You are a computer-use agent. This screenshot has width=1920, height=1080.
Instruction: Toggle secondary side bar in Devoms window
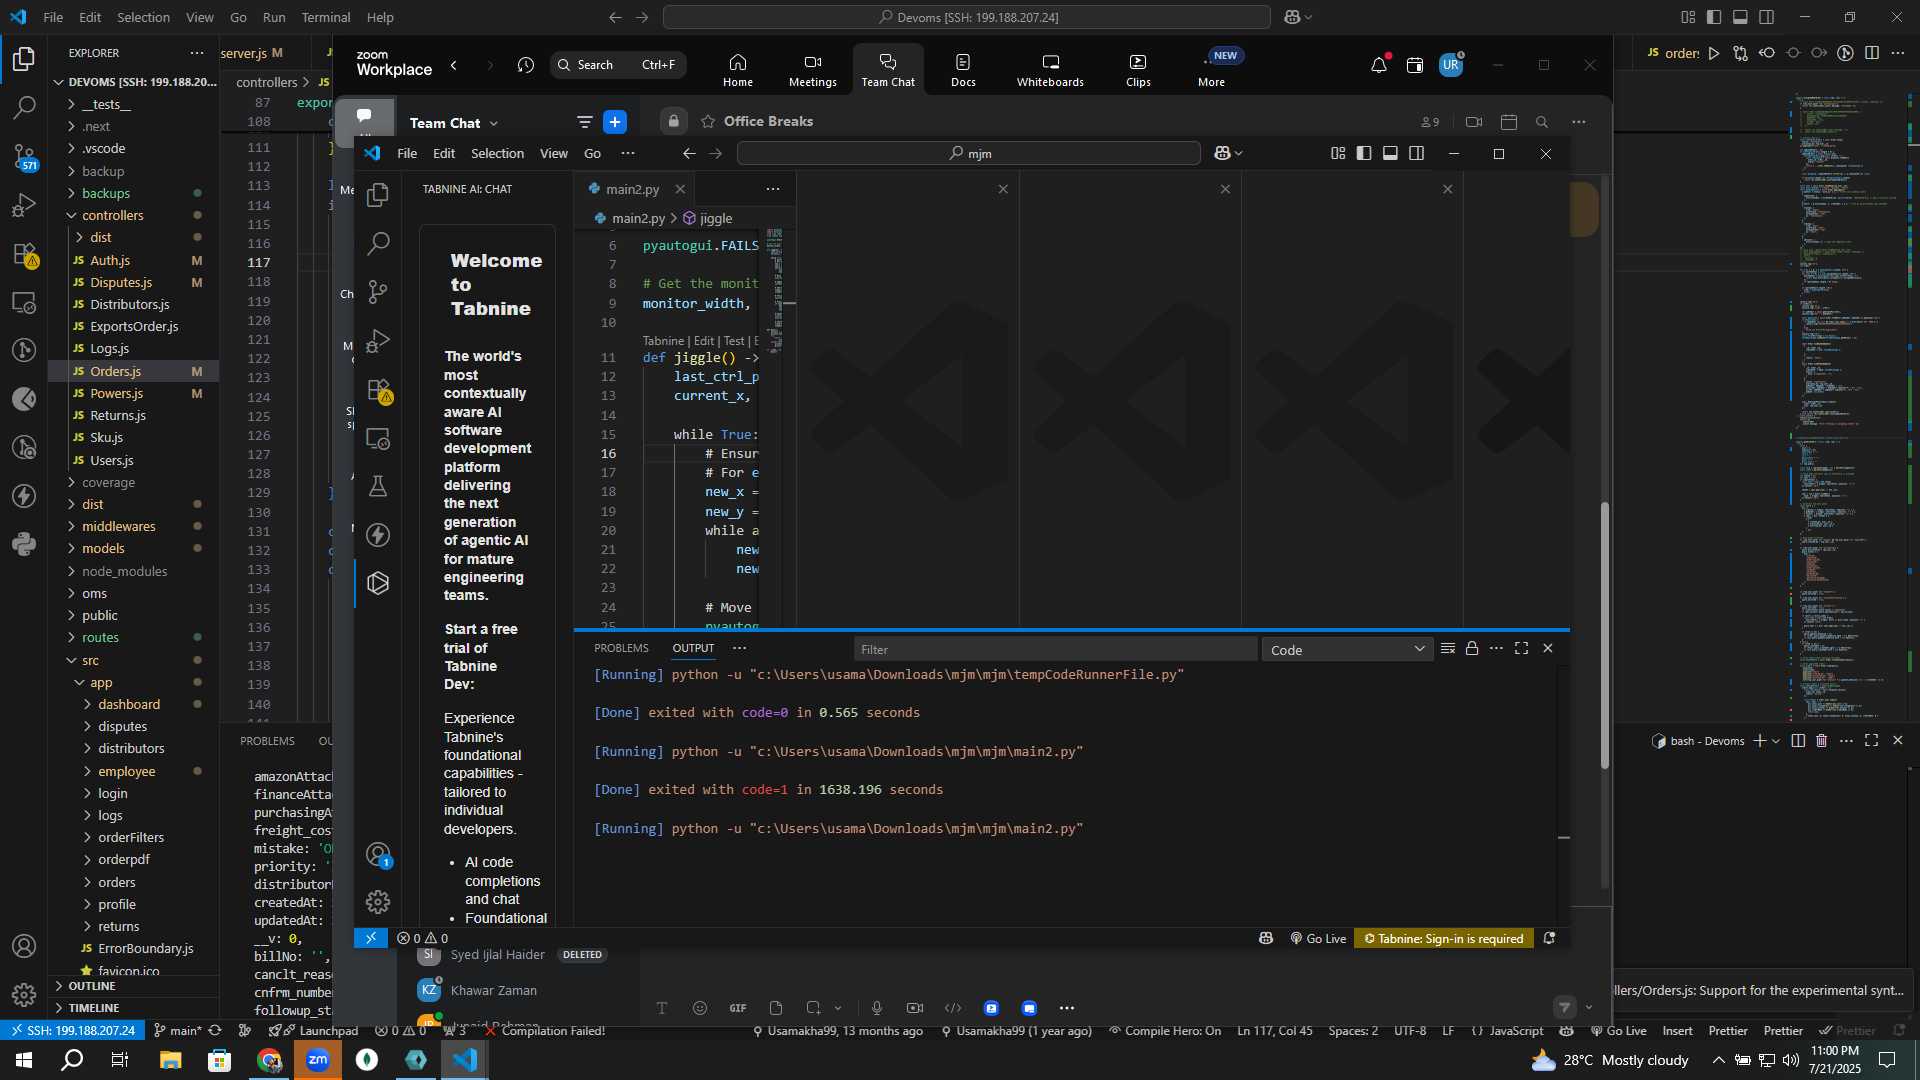pos(1767,17)
